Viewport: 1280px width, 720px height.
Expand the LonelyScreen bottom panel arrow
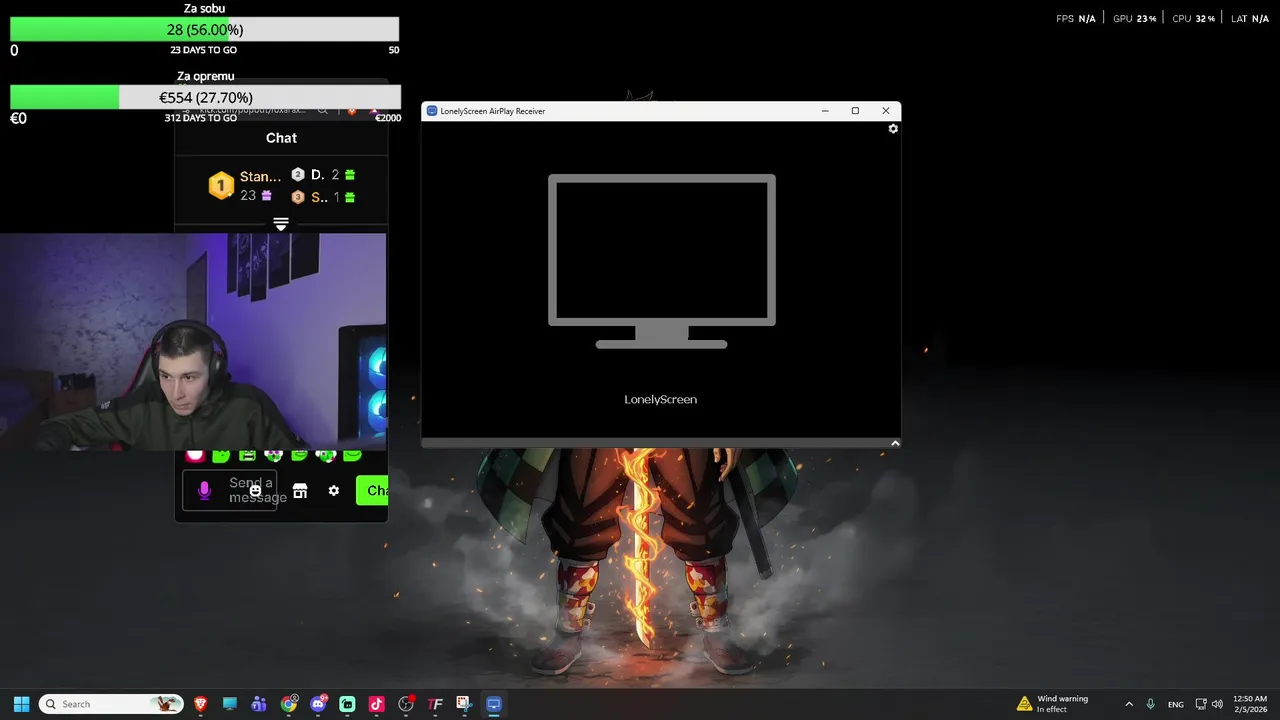895,443
